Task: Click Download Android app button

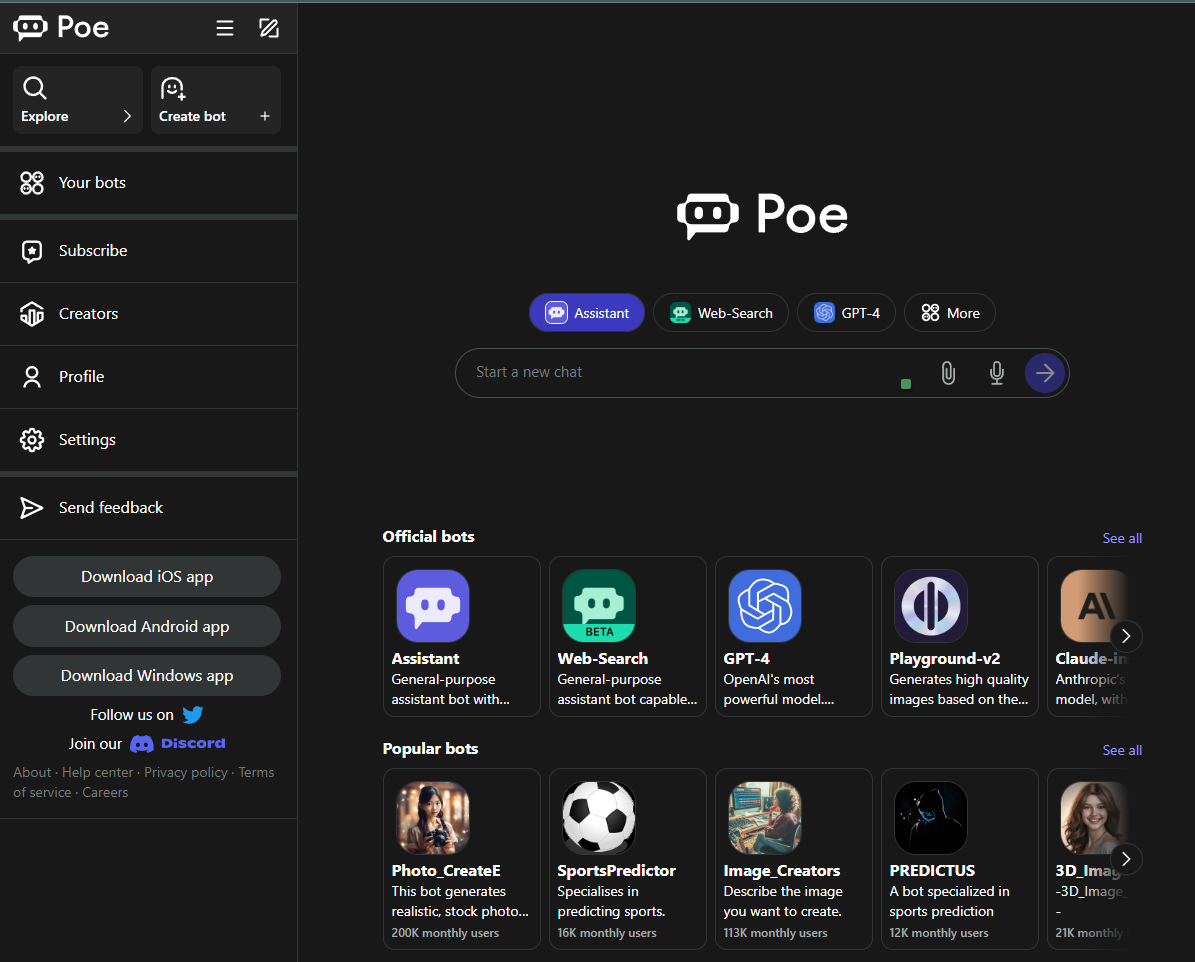Action: click(147, 626)
